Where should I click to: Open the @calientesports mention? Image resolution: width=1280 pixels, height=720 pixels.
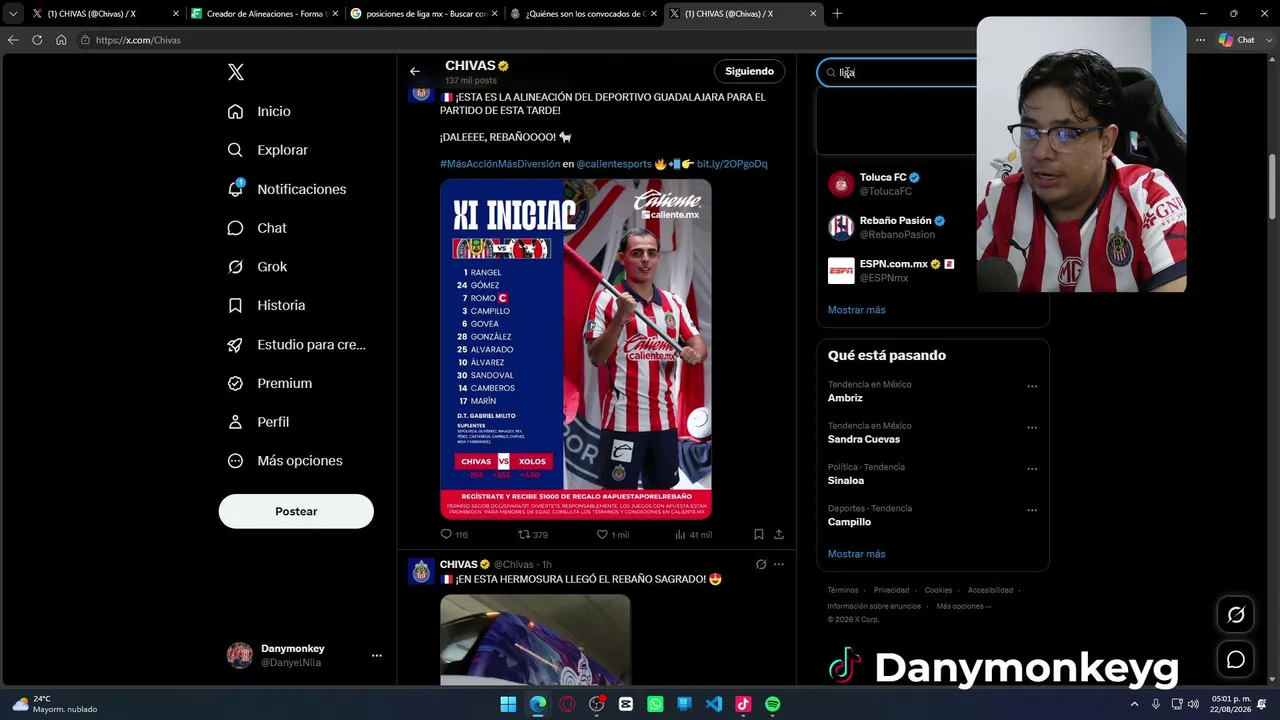coord(614,164)
